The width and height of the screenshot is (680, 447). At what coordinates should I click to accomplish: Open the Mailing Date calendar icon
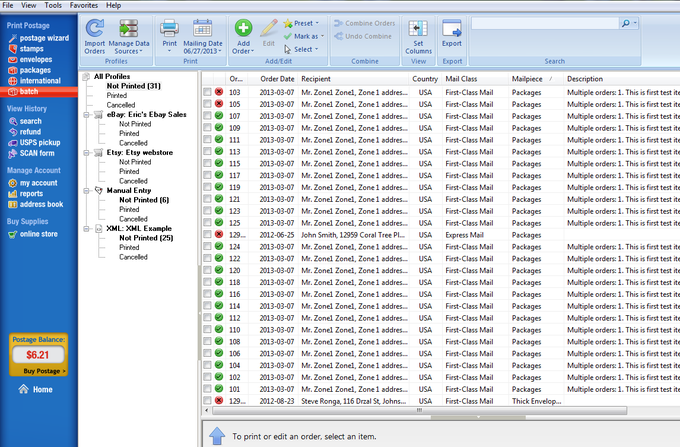202,27
